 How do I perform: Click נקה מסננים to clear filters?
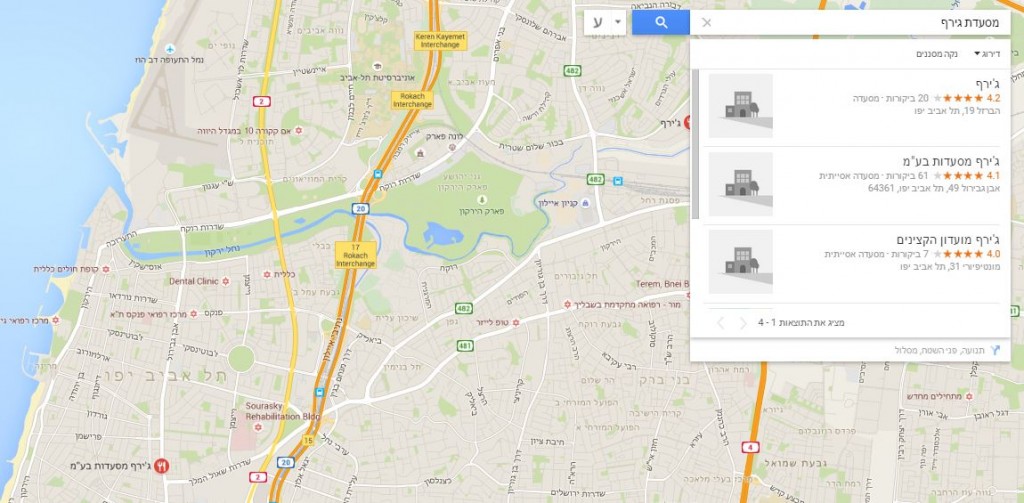coord(936,54)
